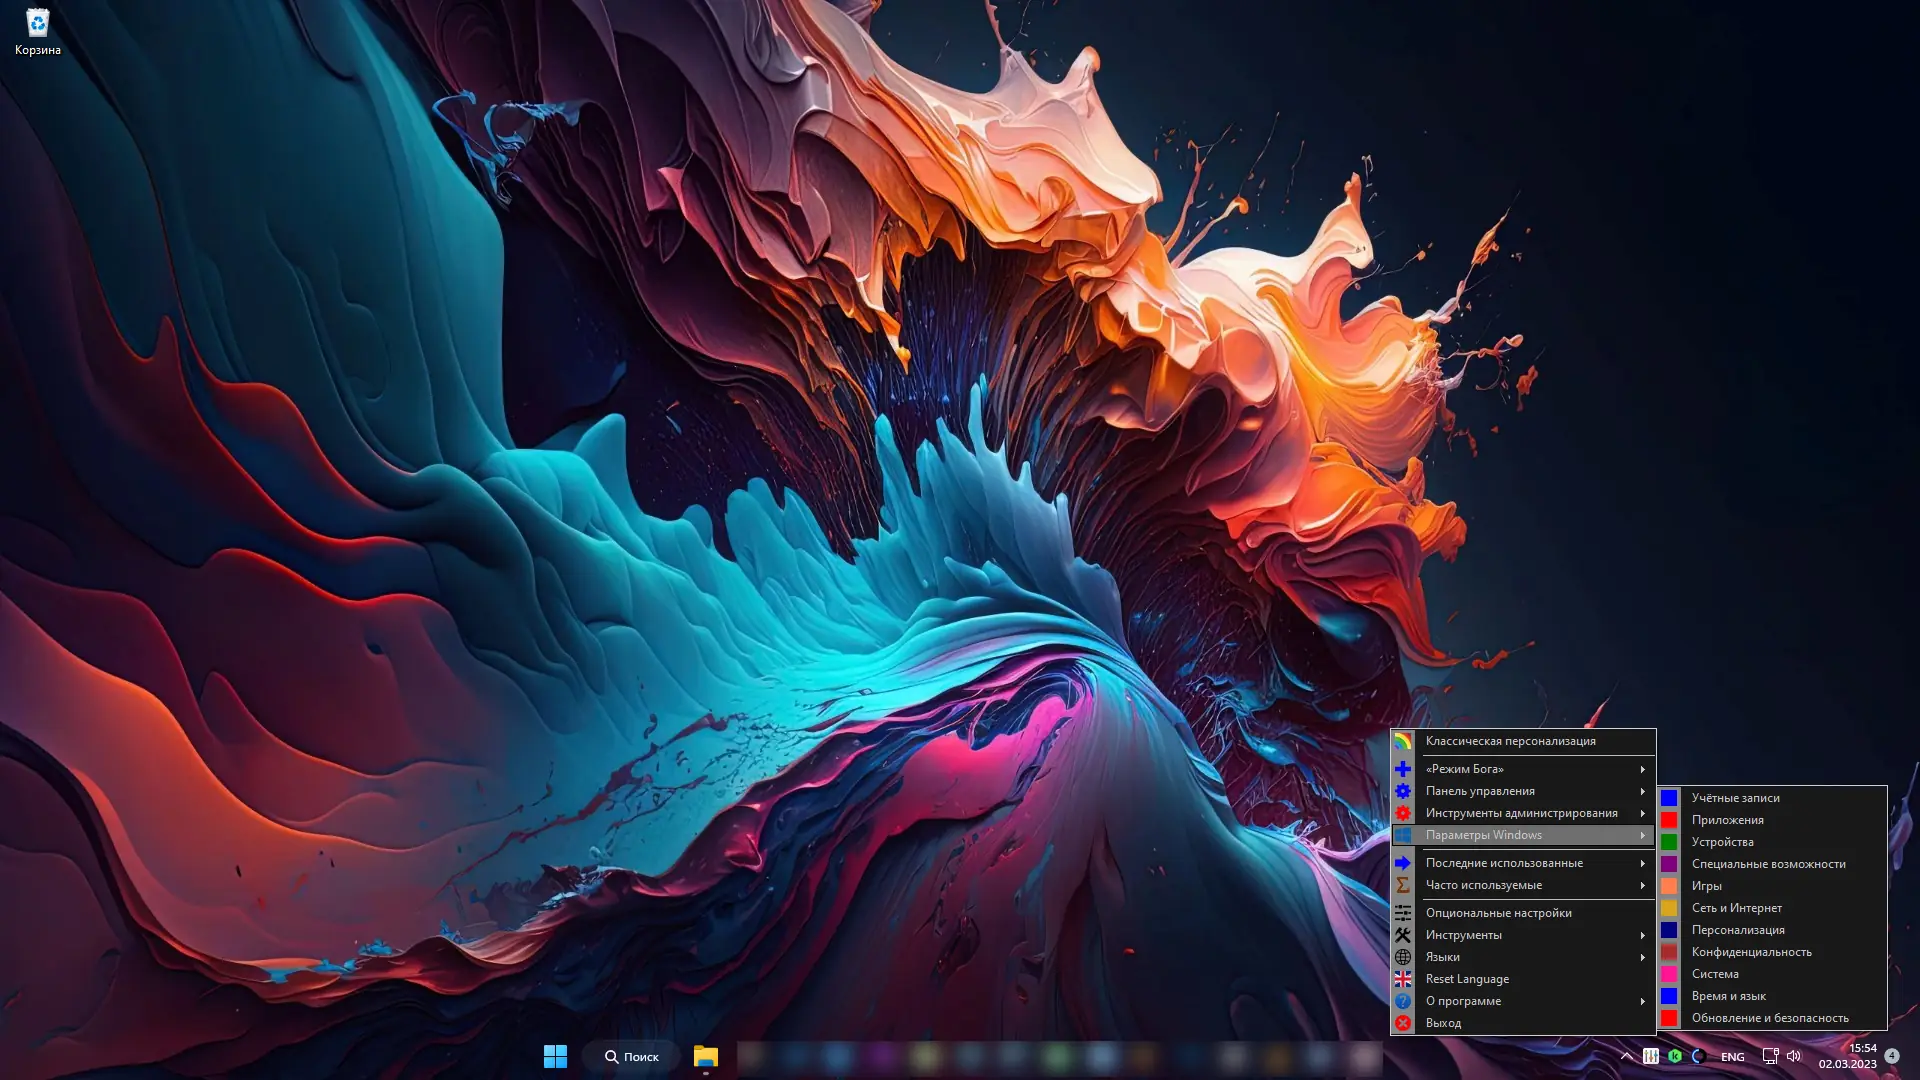Click the UK flag Reset Language icon
Viewport: 1920px width, 1080px height.
coord(1403,979)
